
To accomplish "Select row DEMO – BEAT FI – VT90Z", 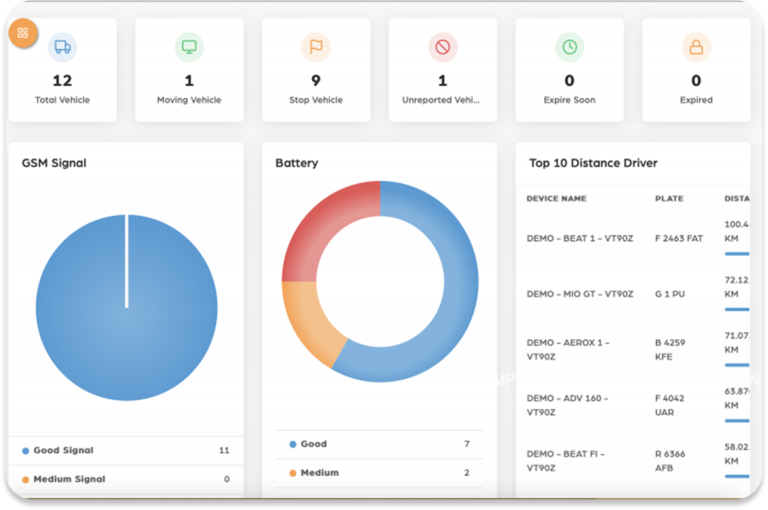I will click(633, 461).
